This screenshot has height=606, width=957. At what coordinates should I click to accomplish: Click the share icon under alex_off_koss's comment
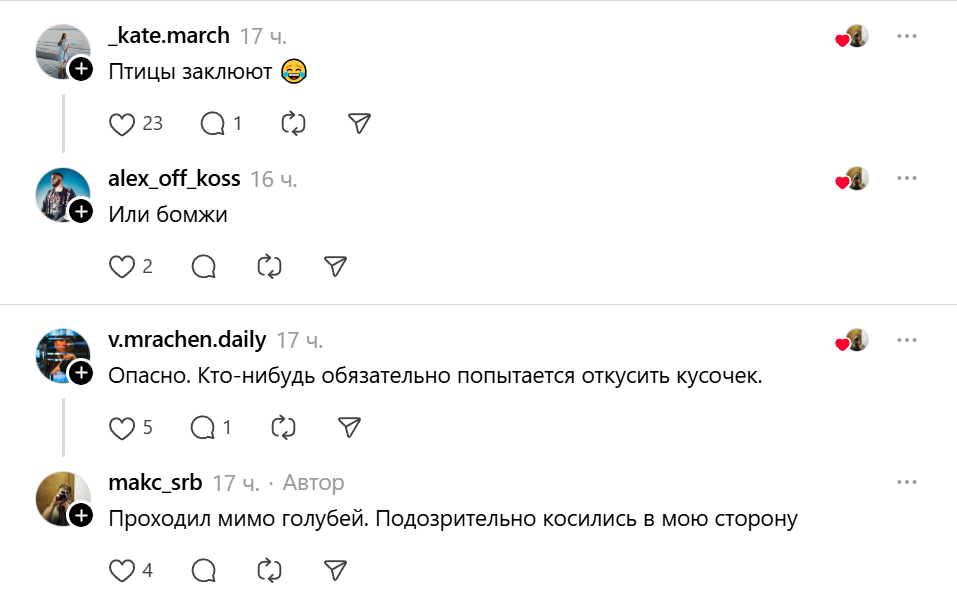[335, 267]
